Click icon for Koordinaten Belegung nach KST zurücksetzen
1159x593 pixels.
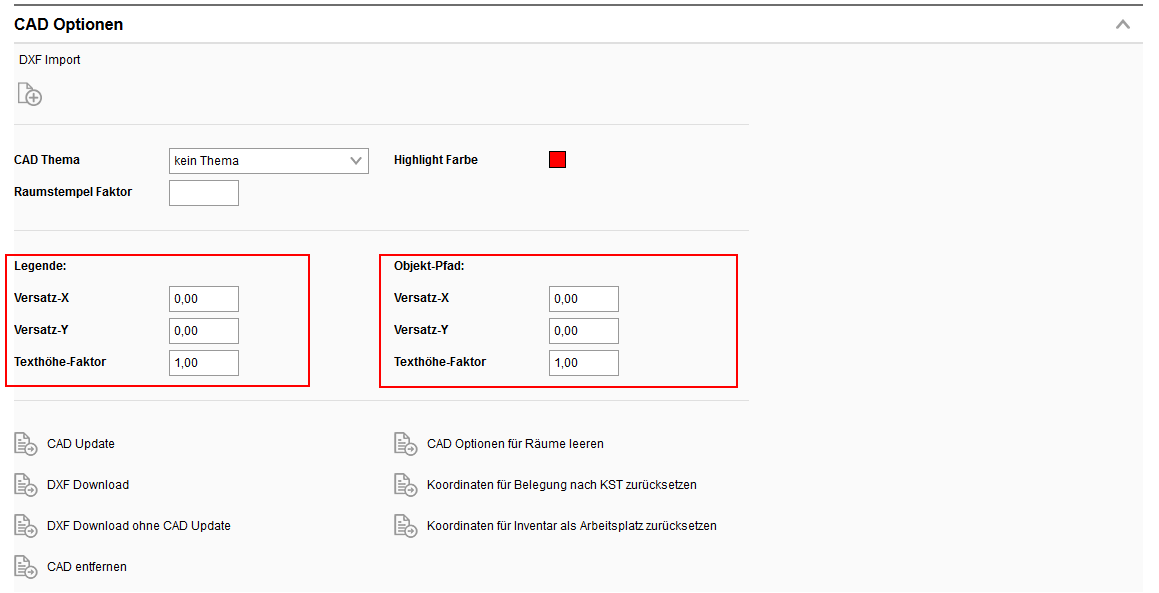[404, 484]
